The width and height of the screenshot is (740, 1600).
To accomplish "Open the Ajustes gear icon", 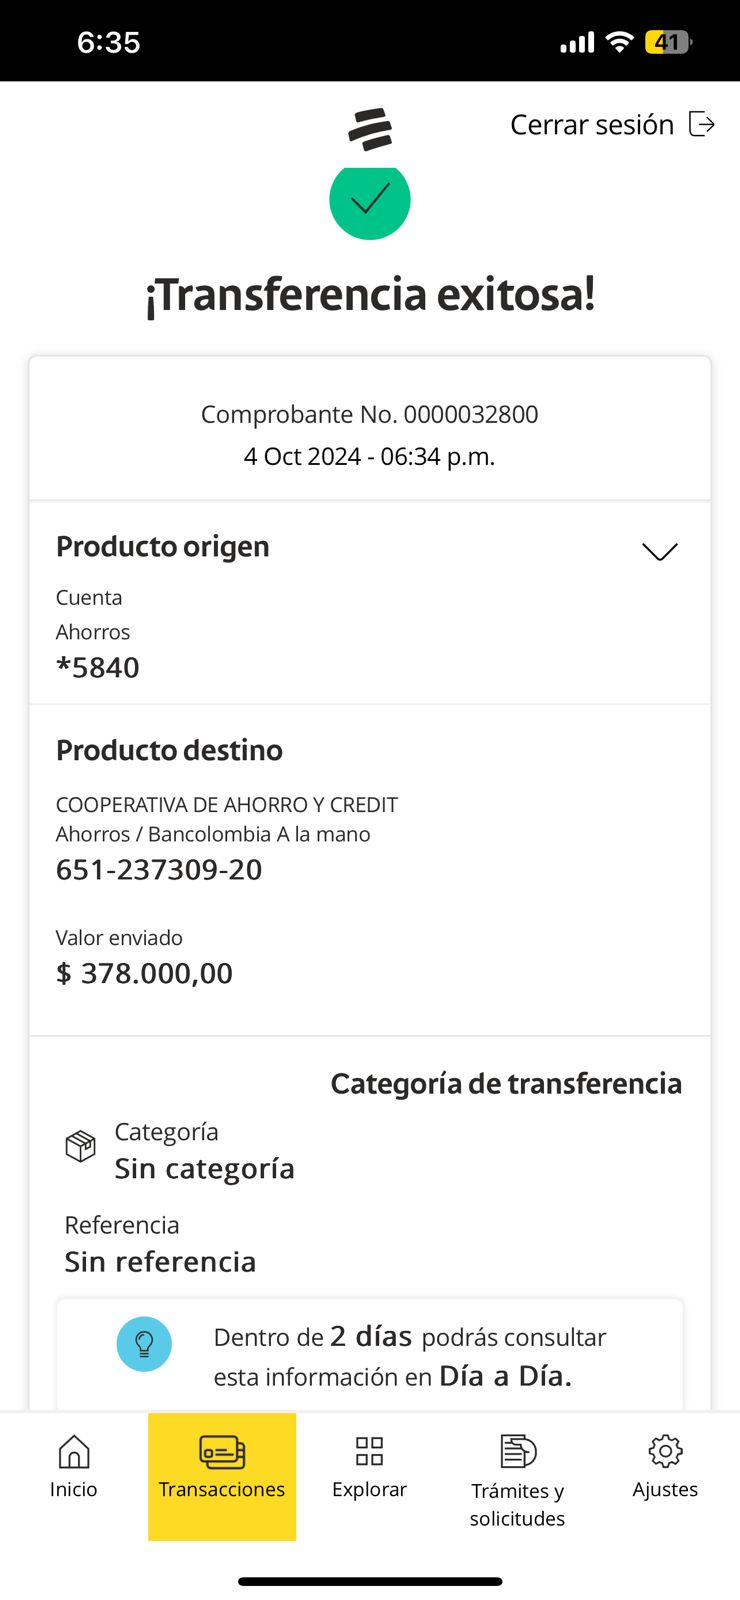I will tap(665, 1451).
